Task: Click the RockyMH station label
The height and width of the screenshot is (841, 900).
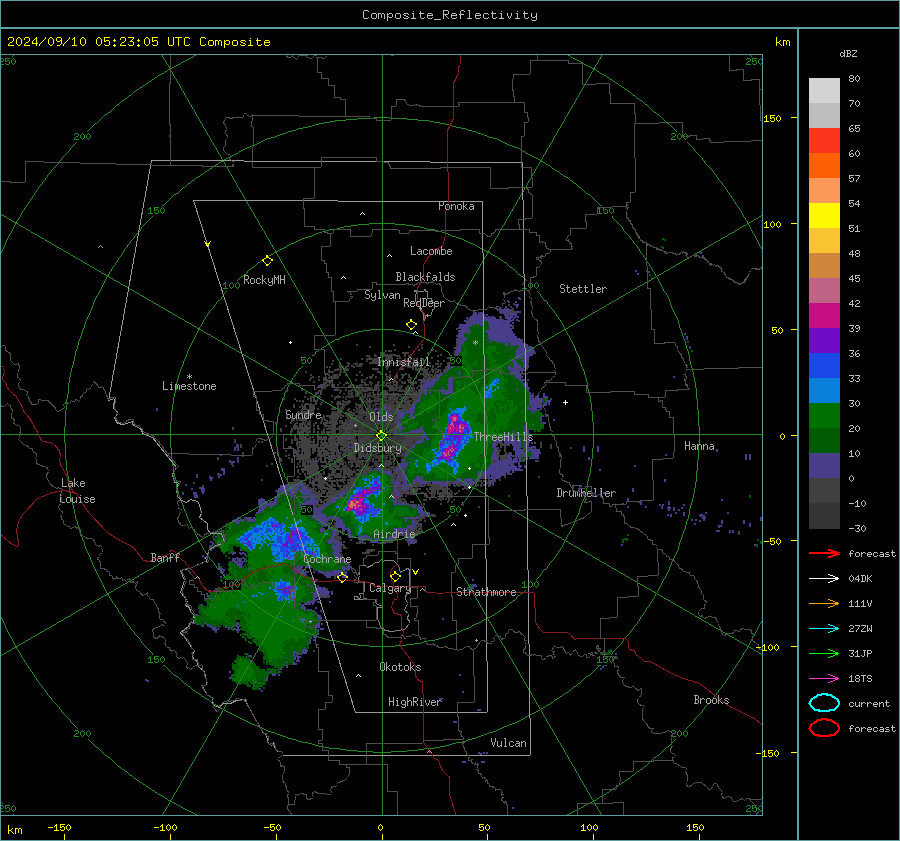Action: click(x=264, y=280)
